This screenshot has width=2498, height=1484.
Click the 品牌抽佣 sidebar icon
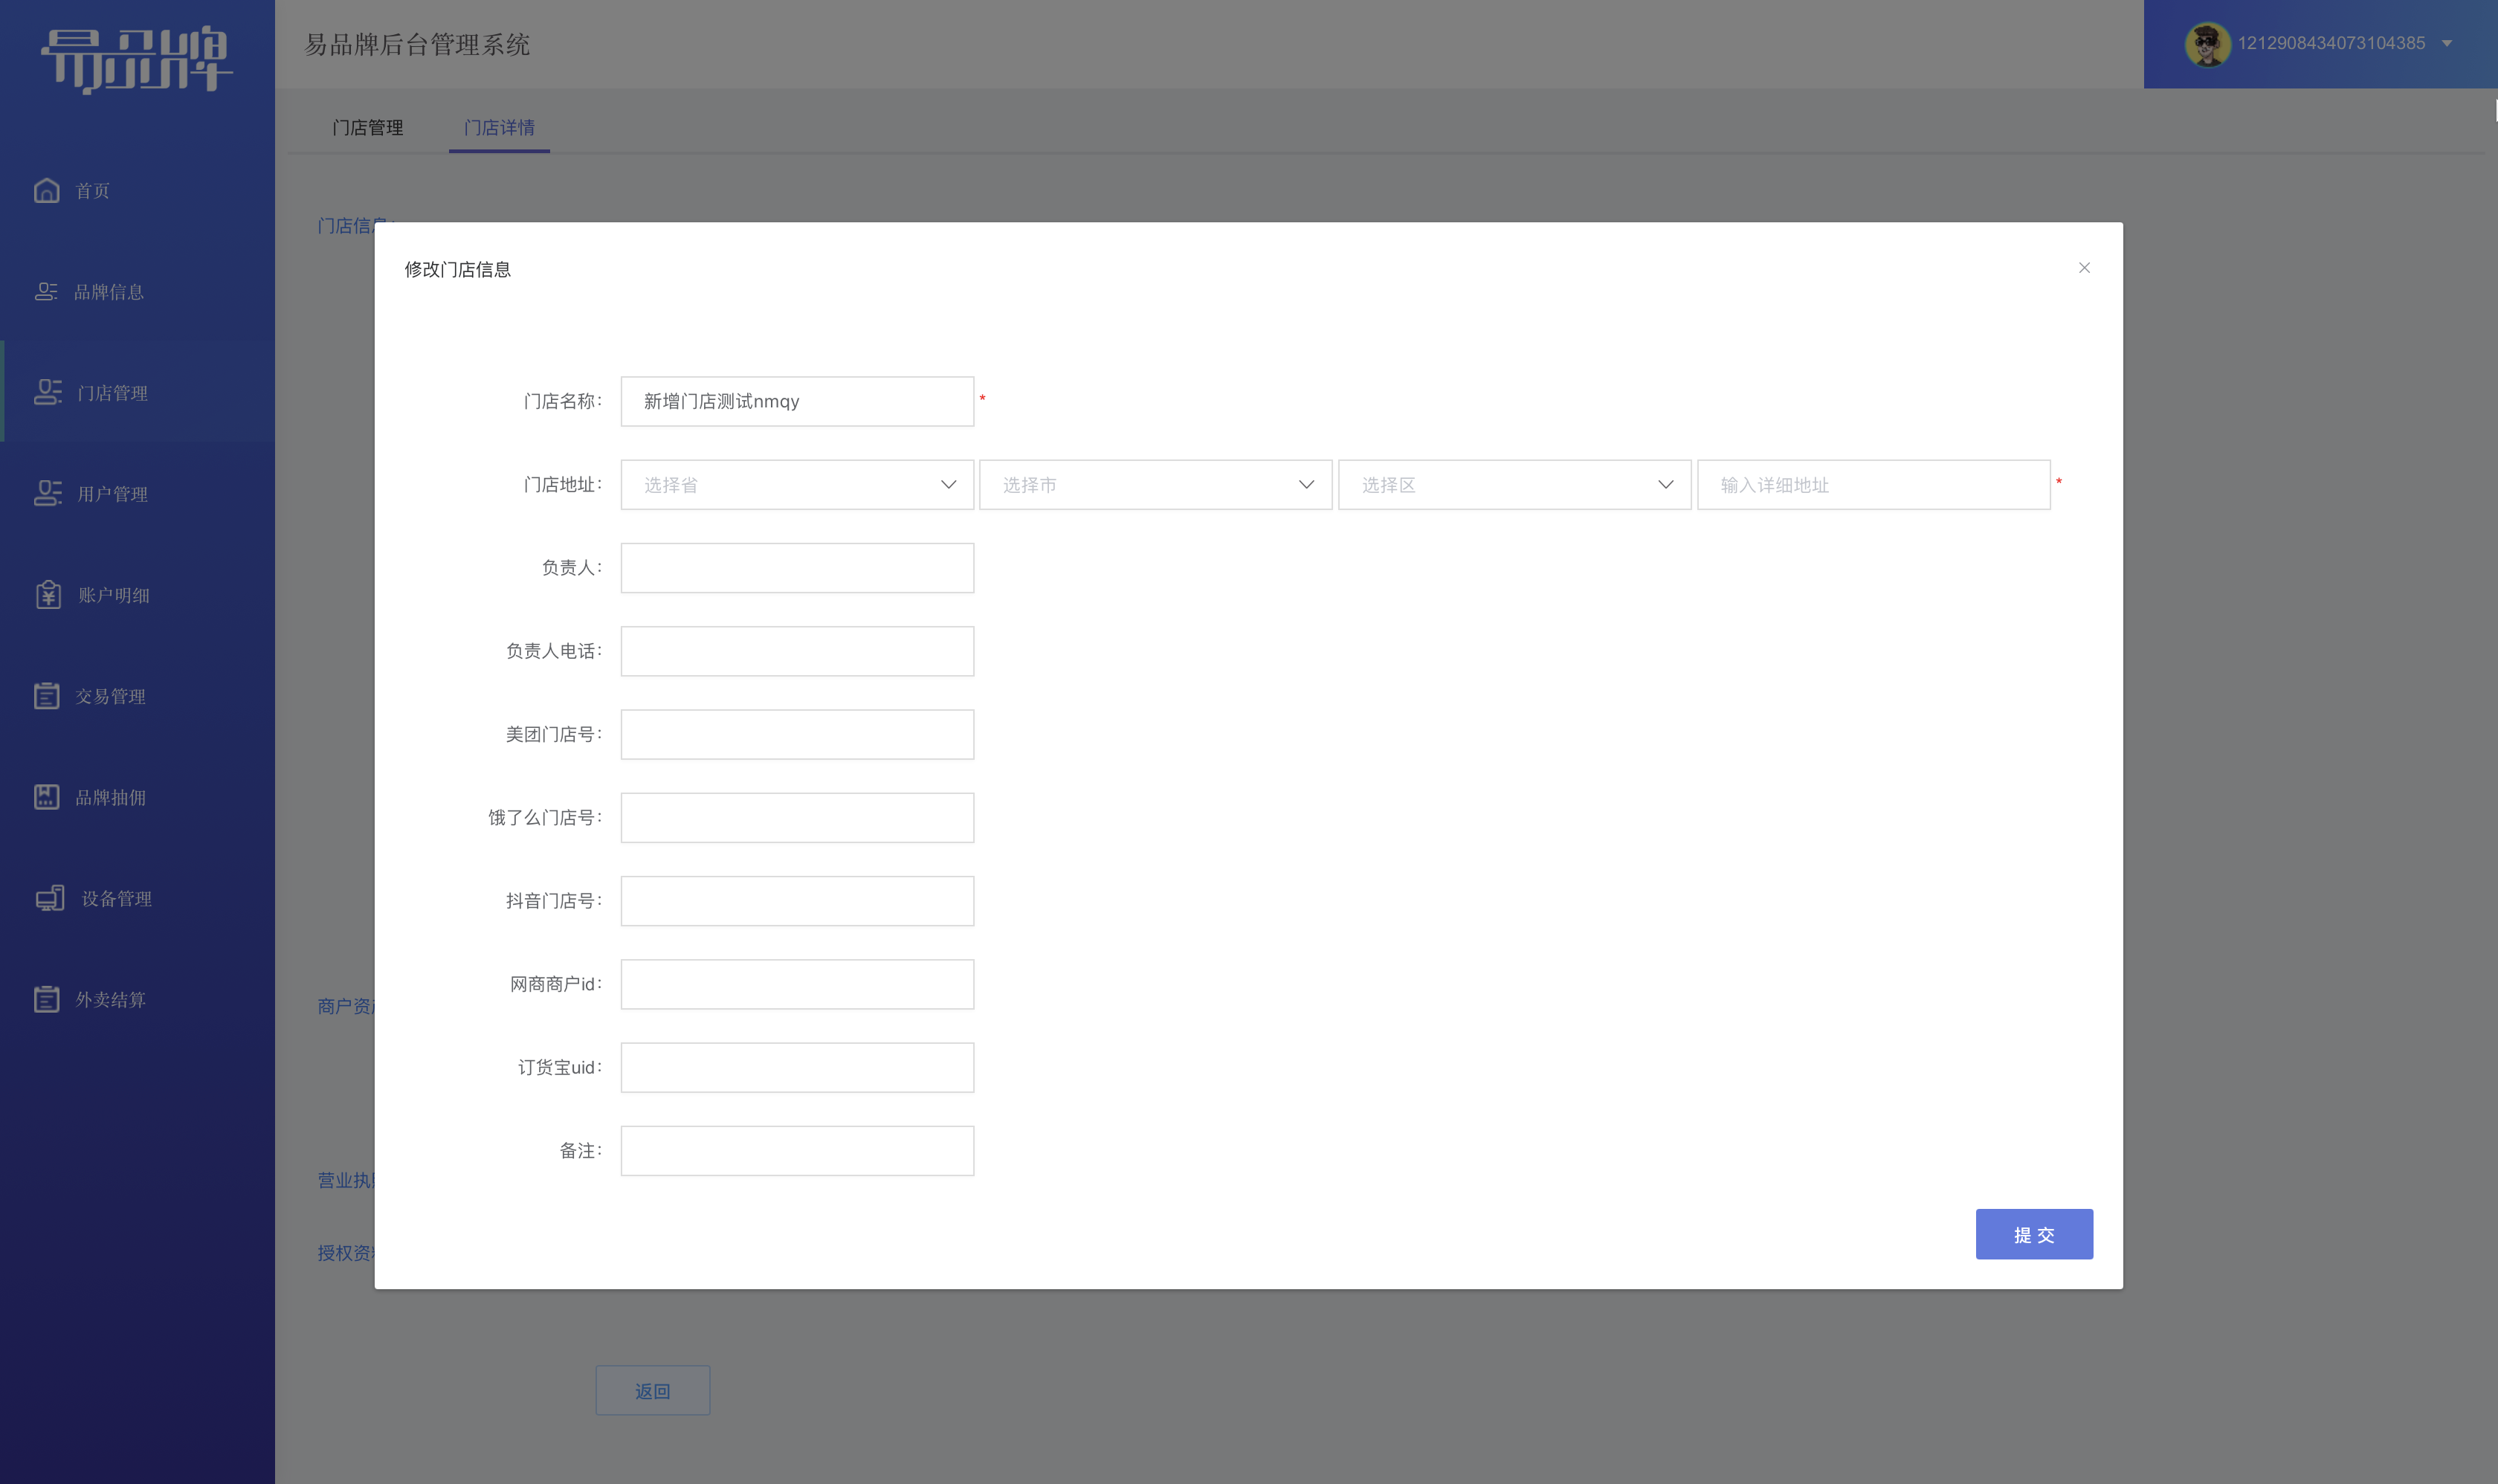pos(46,796)
